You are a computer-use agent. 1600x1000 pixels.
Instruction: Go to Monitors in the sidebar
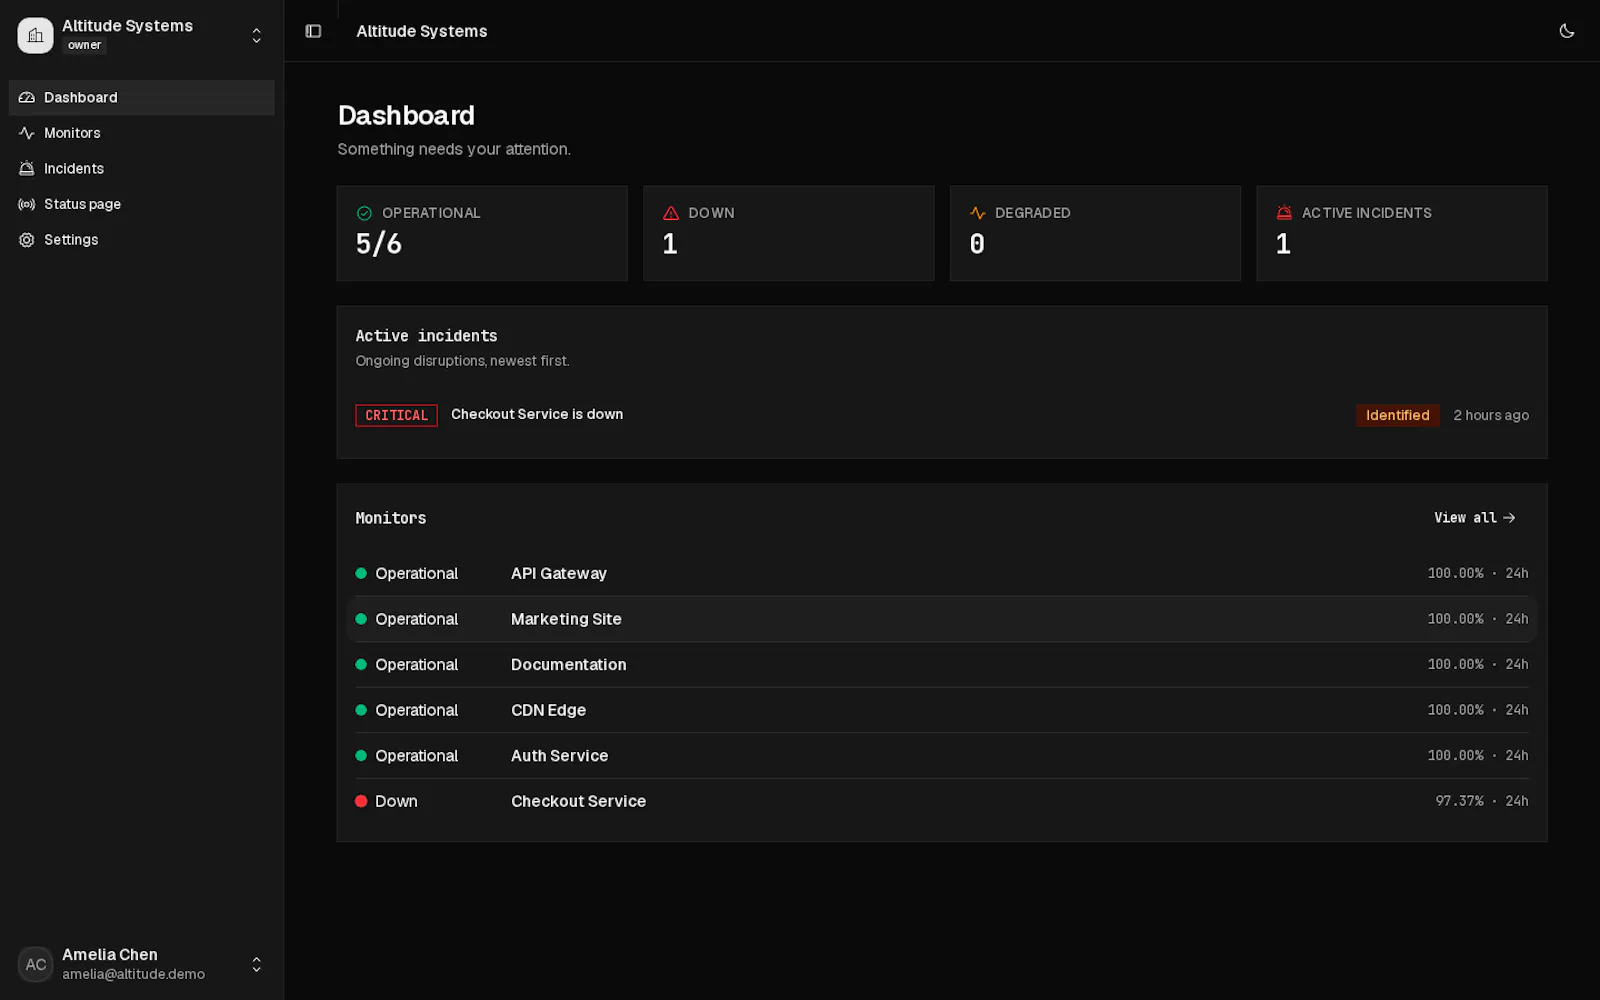141,133
